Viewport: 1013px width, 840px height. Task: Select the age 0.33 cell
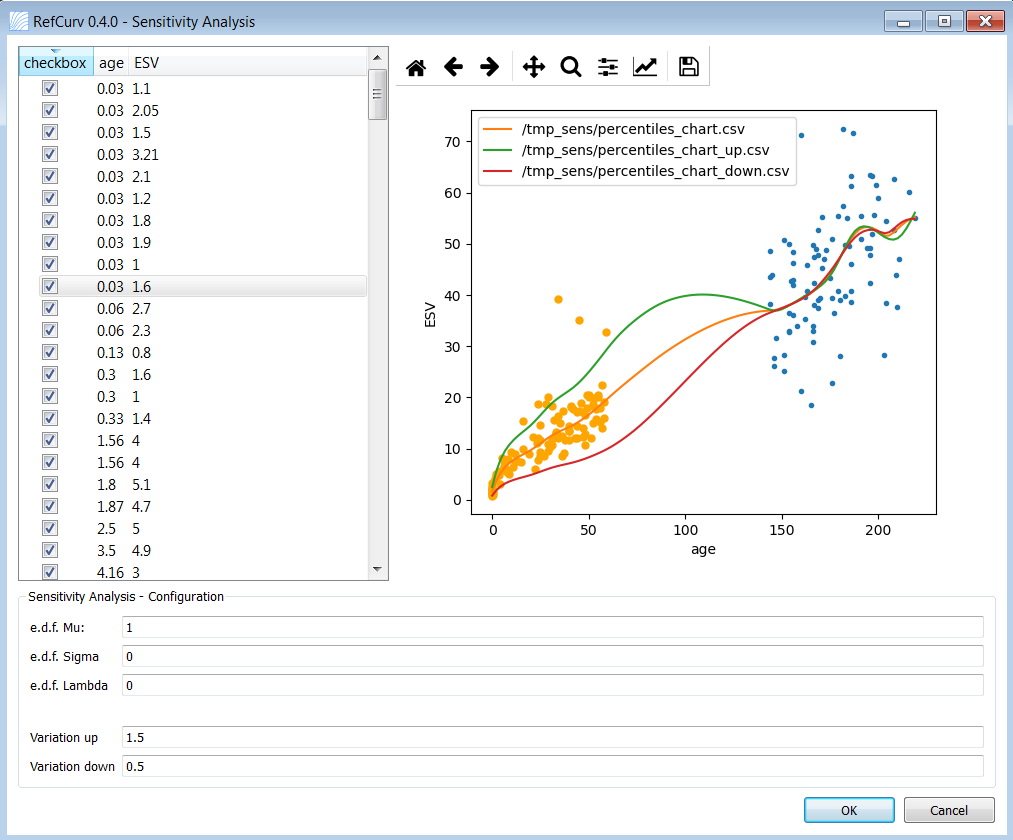click(110, 418)
